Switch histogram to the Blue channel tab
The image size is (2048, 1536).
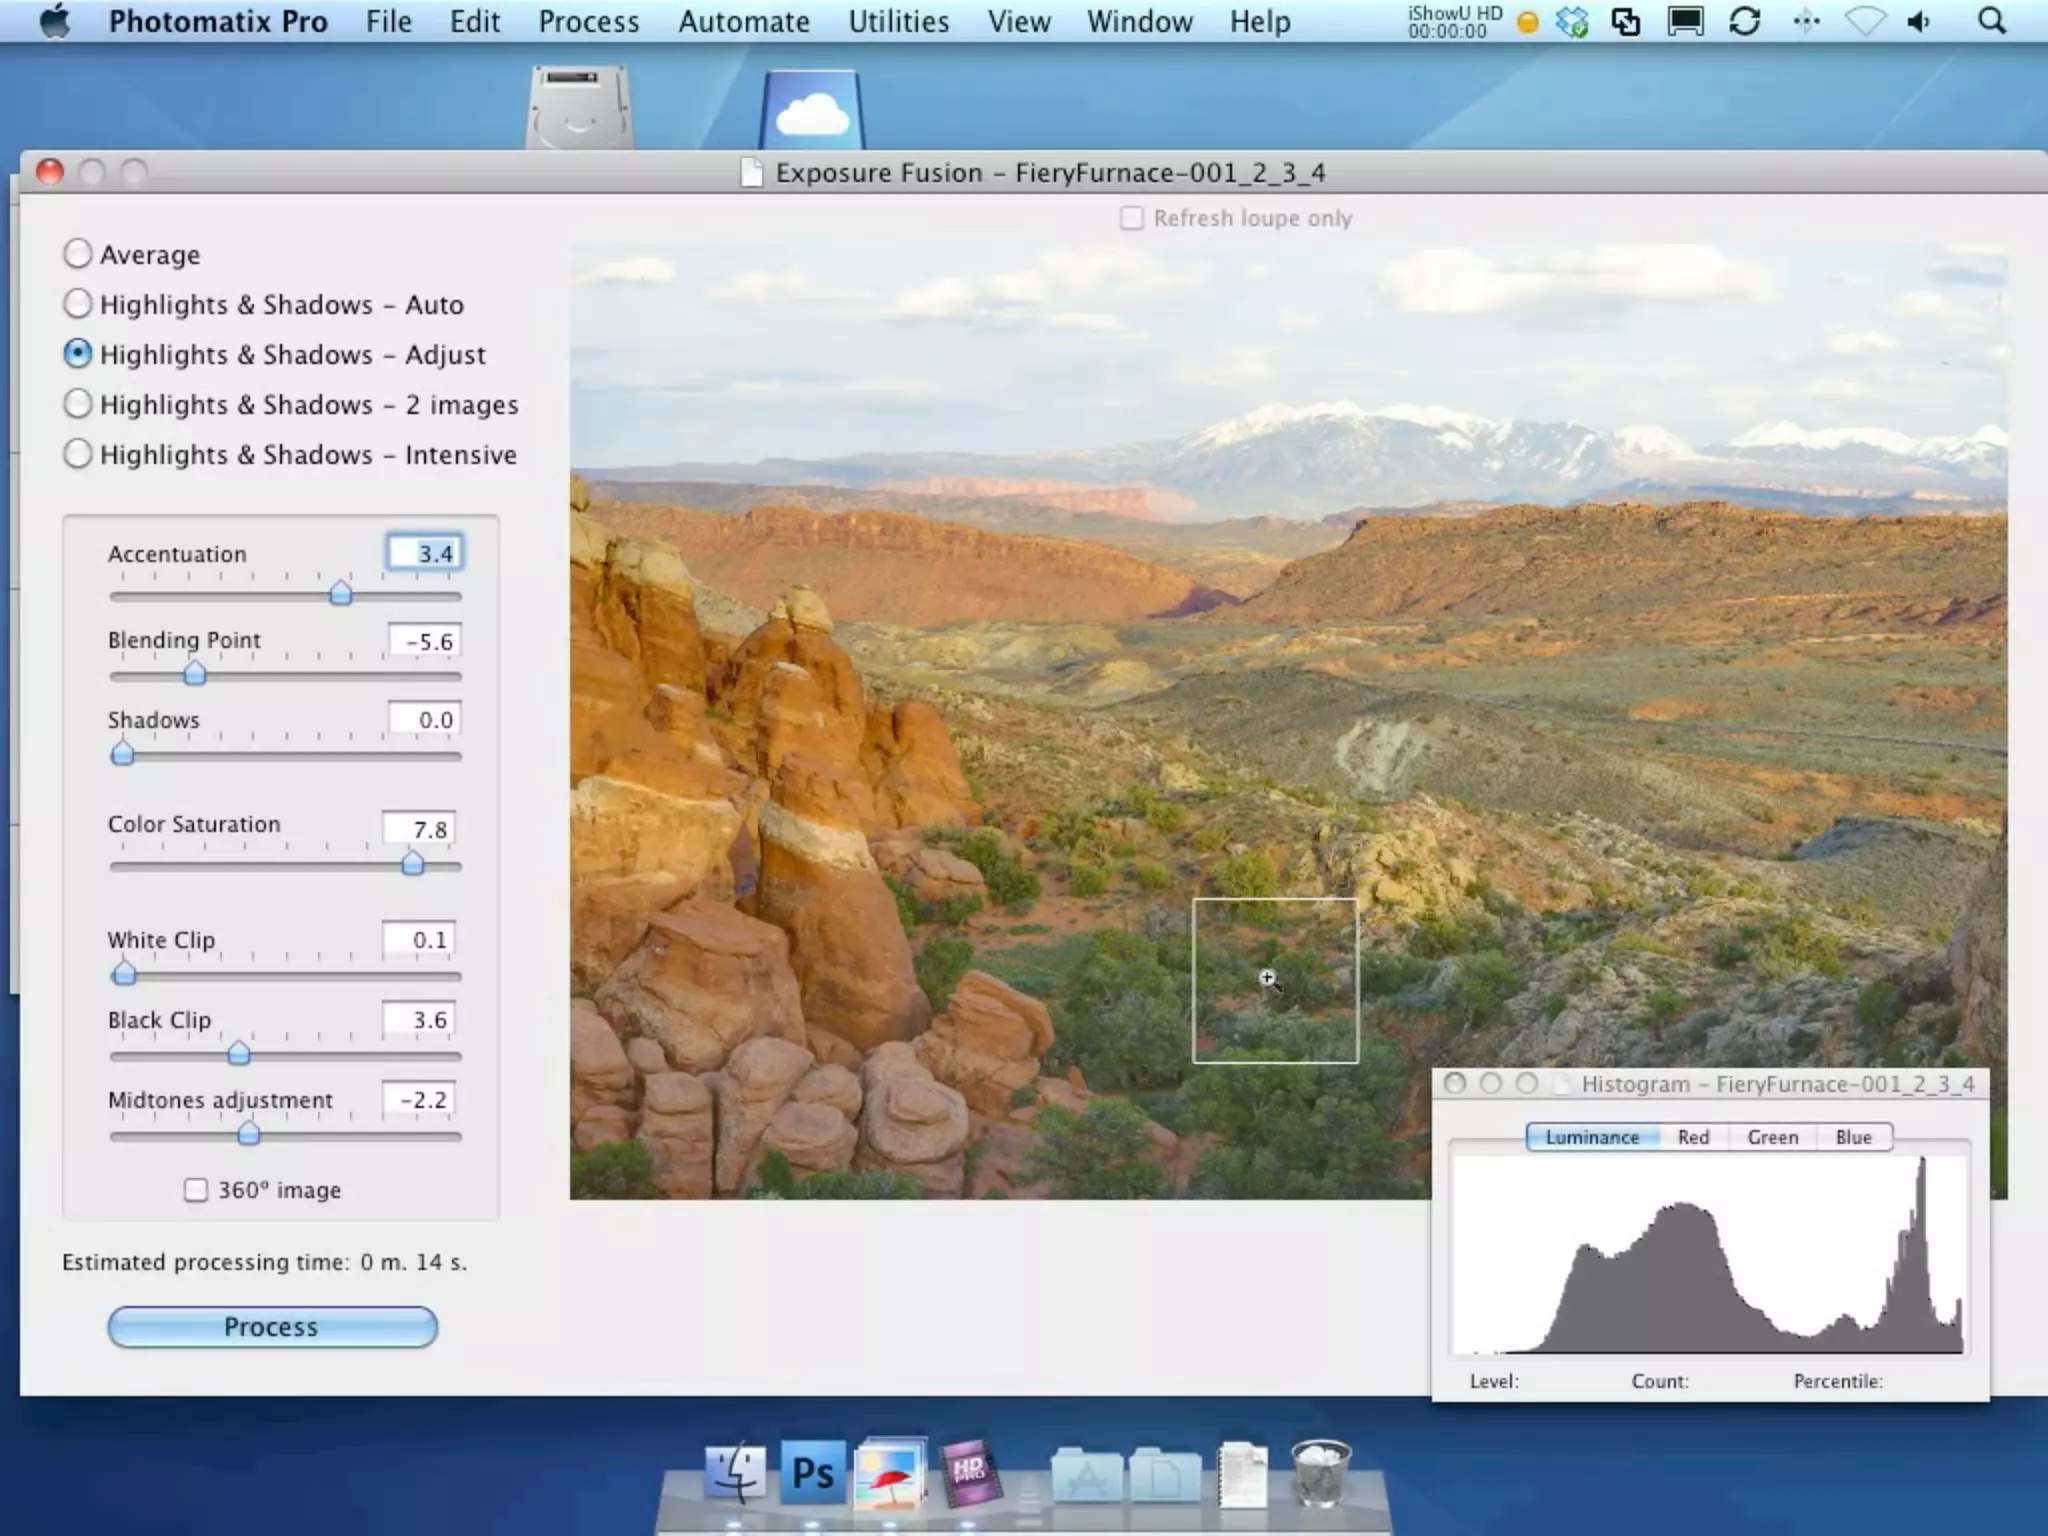click(x=1853, y=1137)
